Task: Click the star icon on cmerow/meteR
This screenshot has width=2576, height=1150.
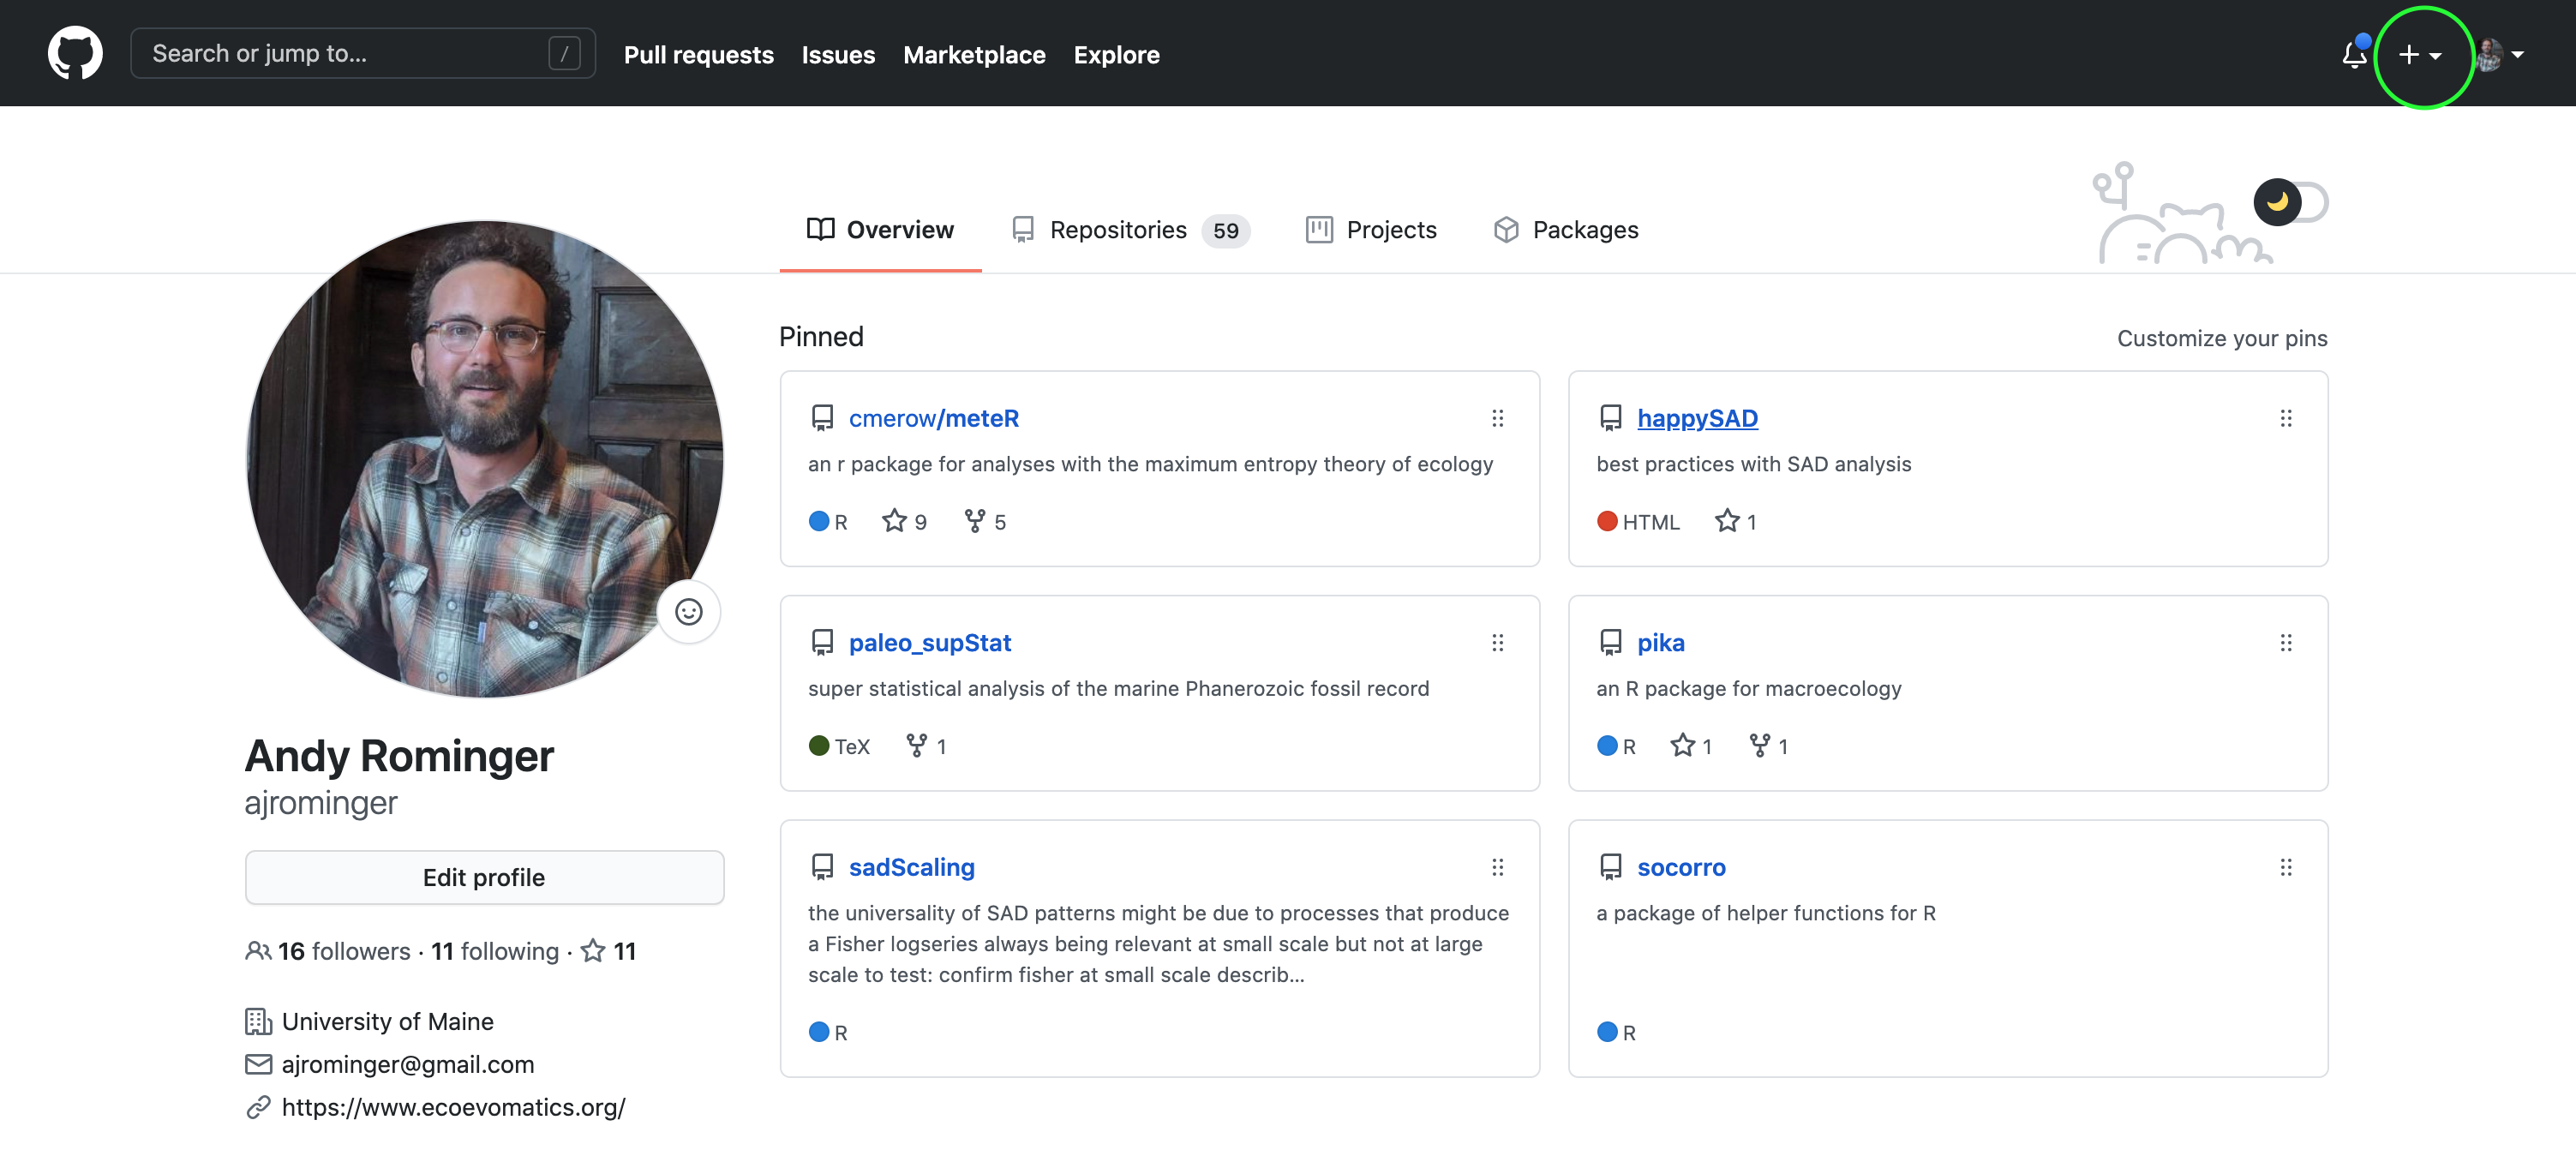Action: tap(894, 521)
